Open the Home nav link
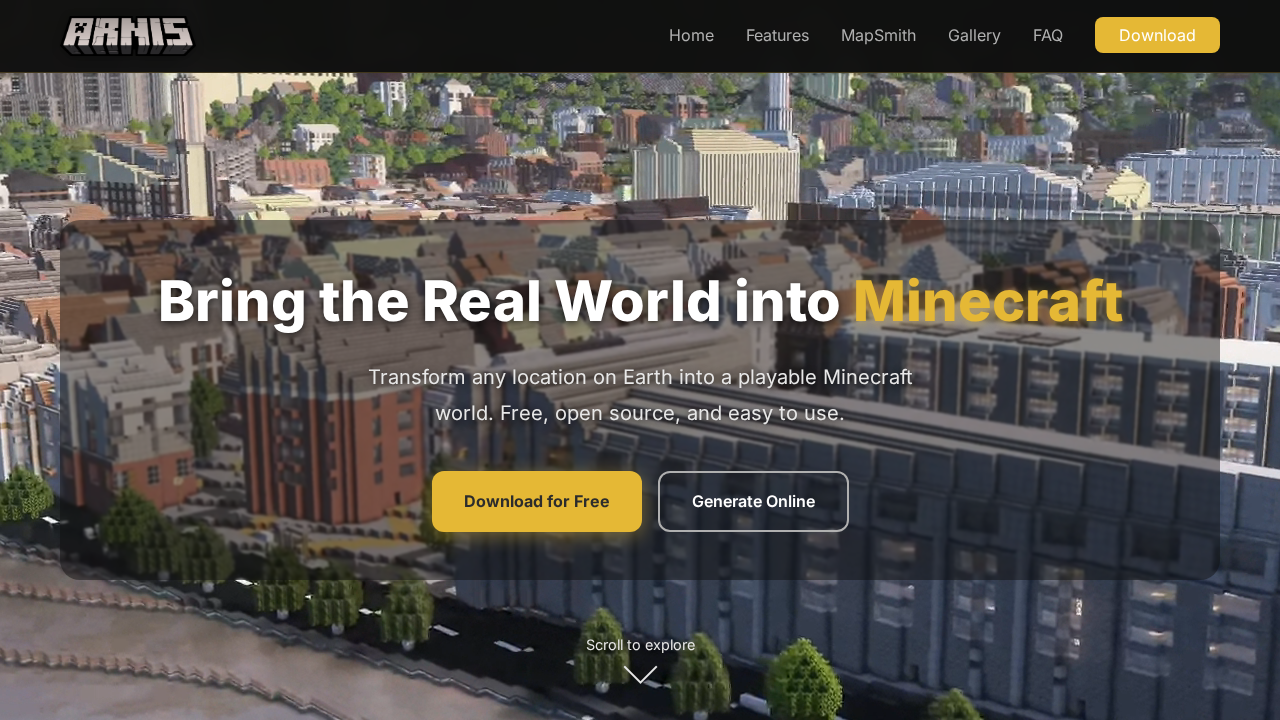 [691, 35]
